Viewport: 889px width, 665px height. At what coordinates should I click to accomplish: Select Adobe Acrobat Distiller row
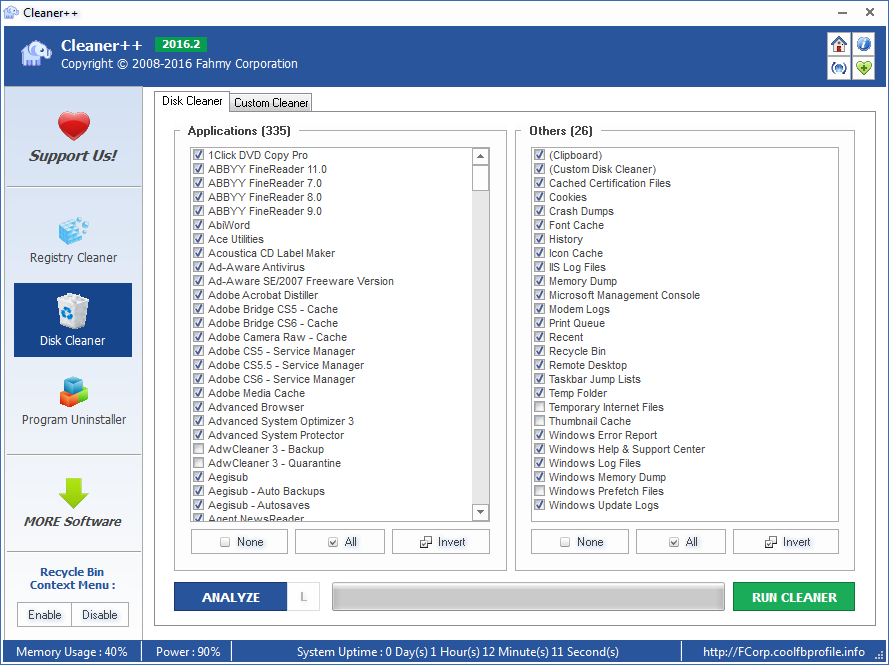pos(263,295)
